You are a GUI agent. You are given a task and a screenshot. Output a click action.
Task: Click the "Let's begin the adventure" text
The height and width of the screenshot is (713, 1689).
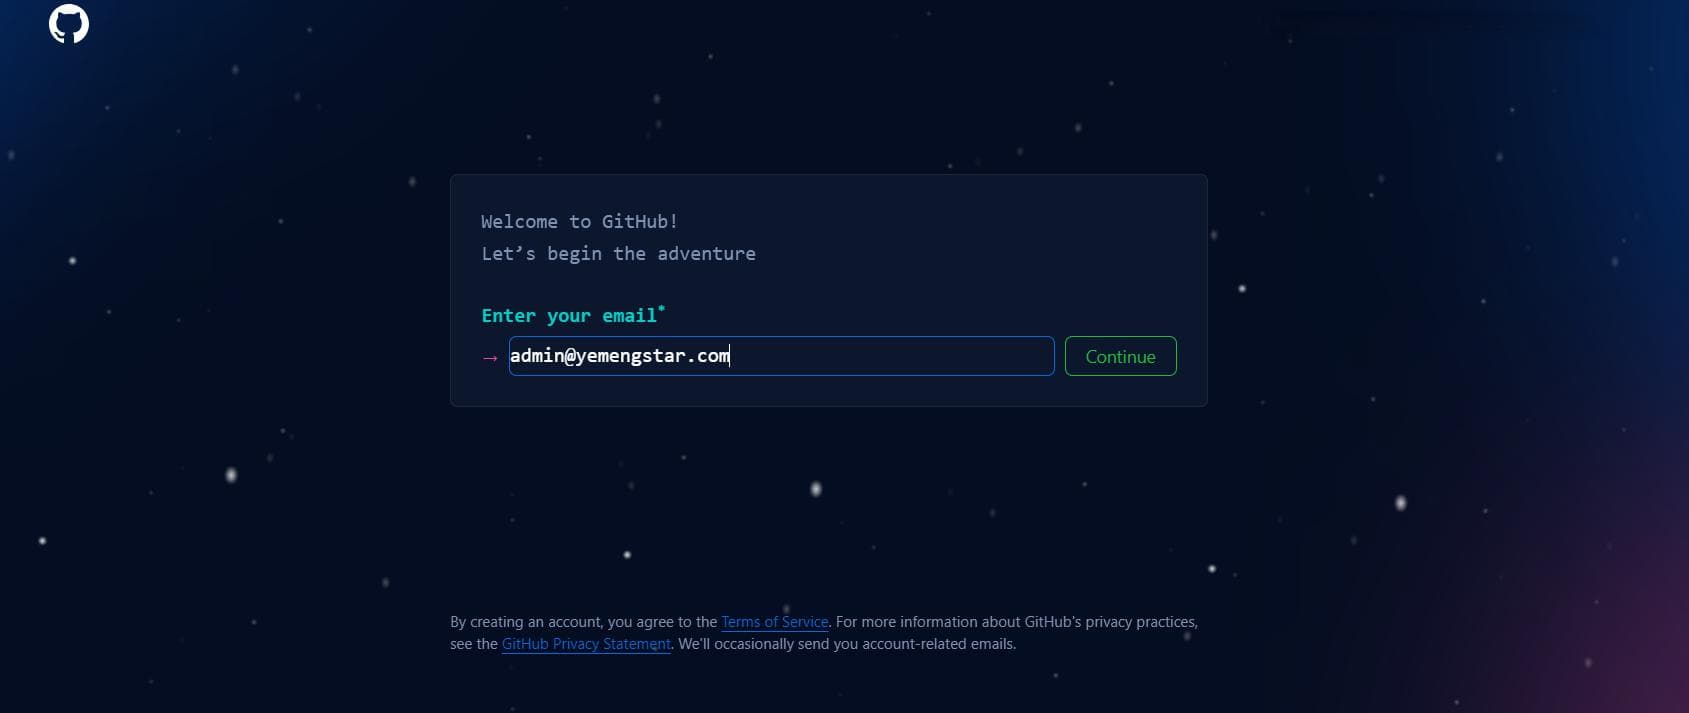(618, 254)
